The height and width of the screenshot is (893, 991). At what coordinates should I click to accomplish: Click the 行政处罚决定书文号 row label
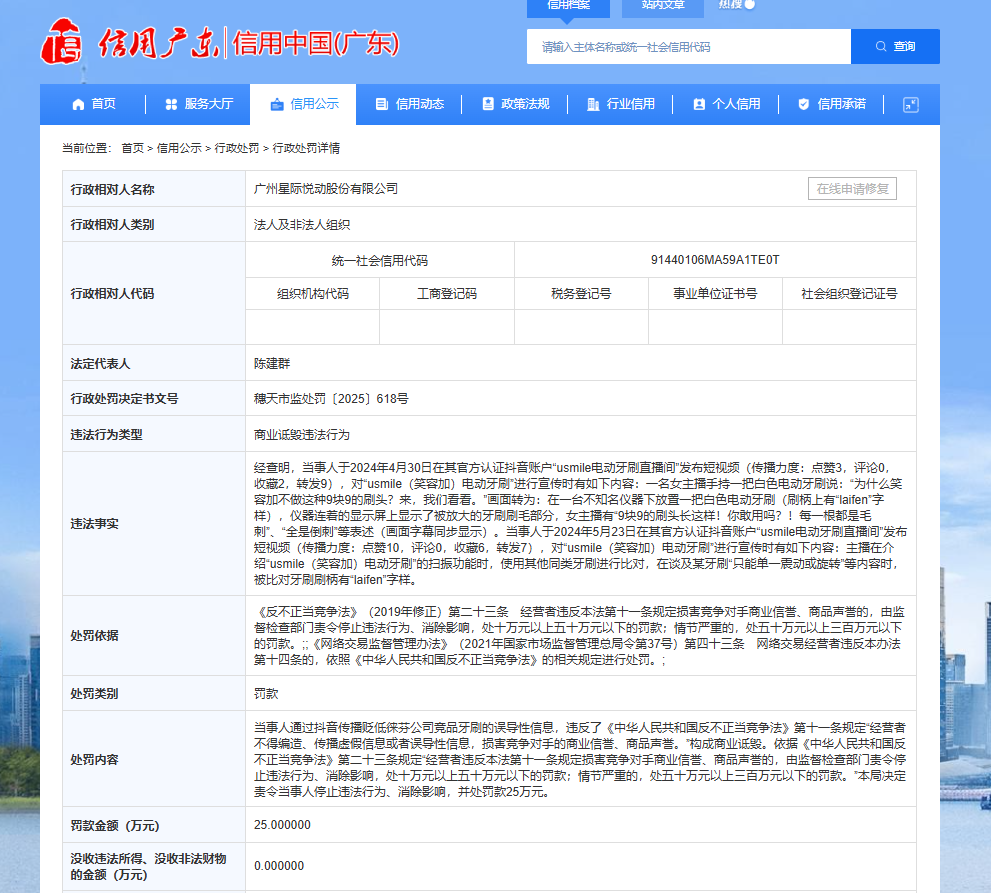tap(125, 399)
